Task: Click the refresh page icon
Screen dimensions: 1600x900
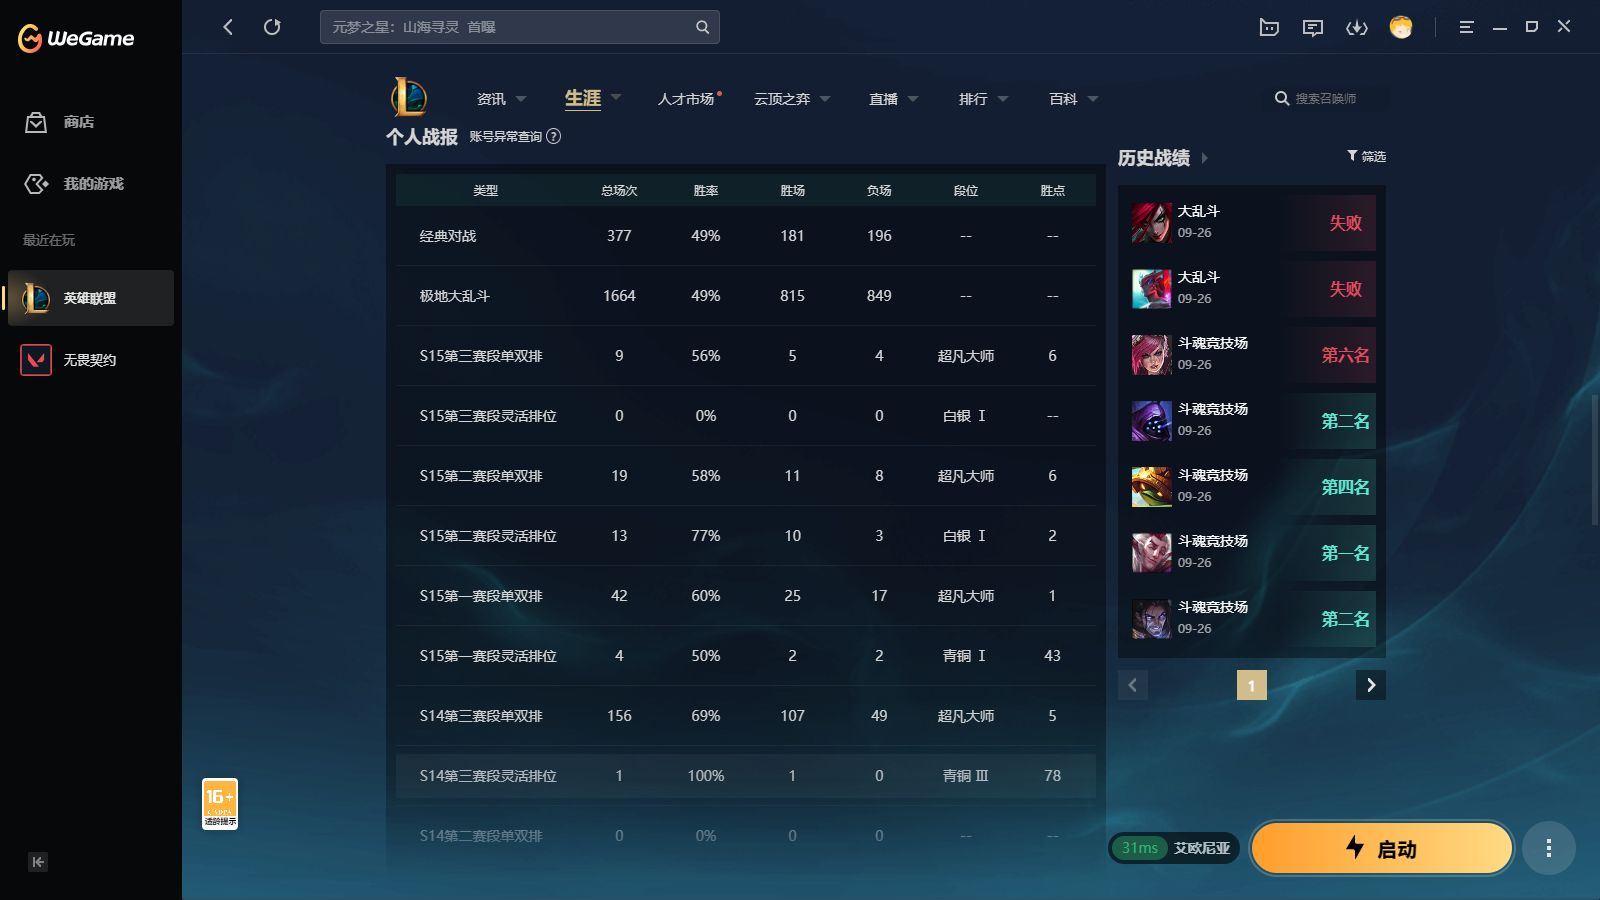Action: (272, 27)
